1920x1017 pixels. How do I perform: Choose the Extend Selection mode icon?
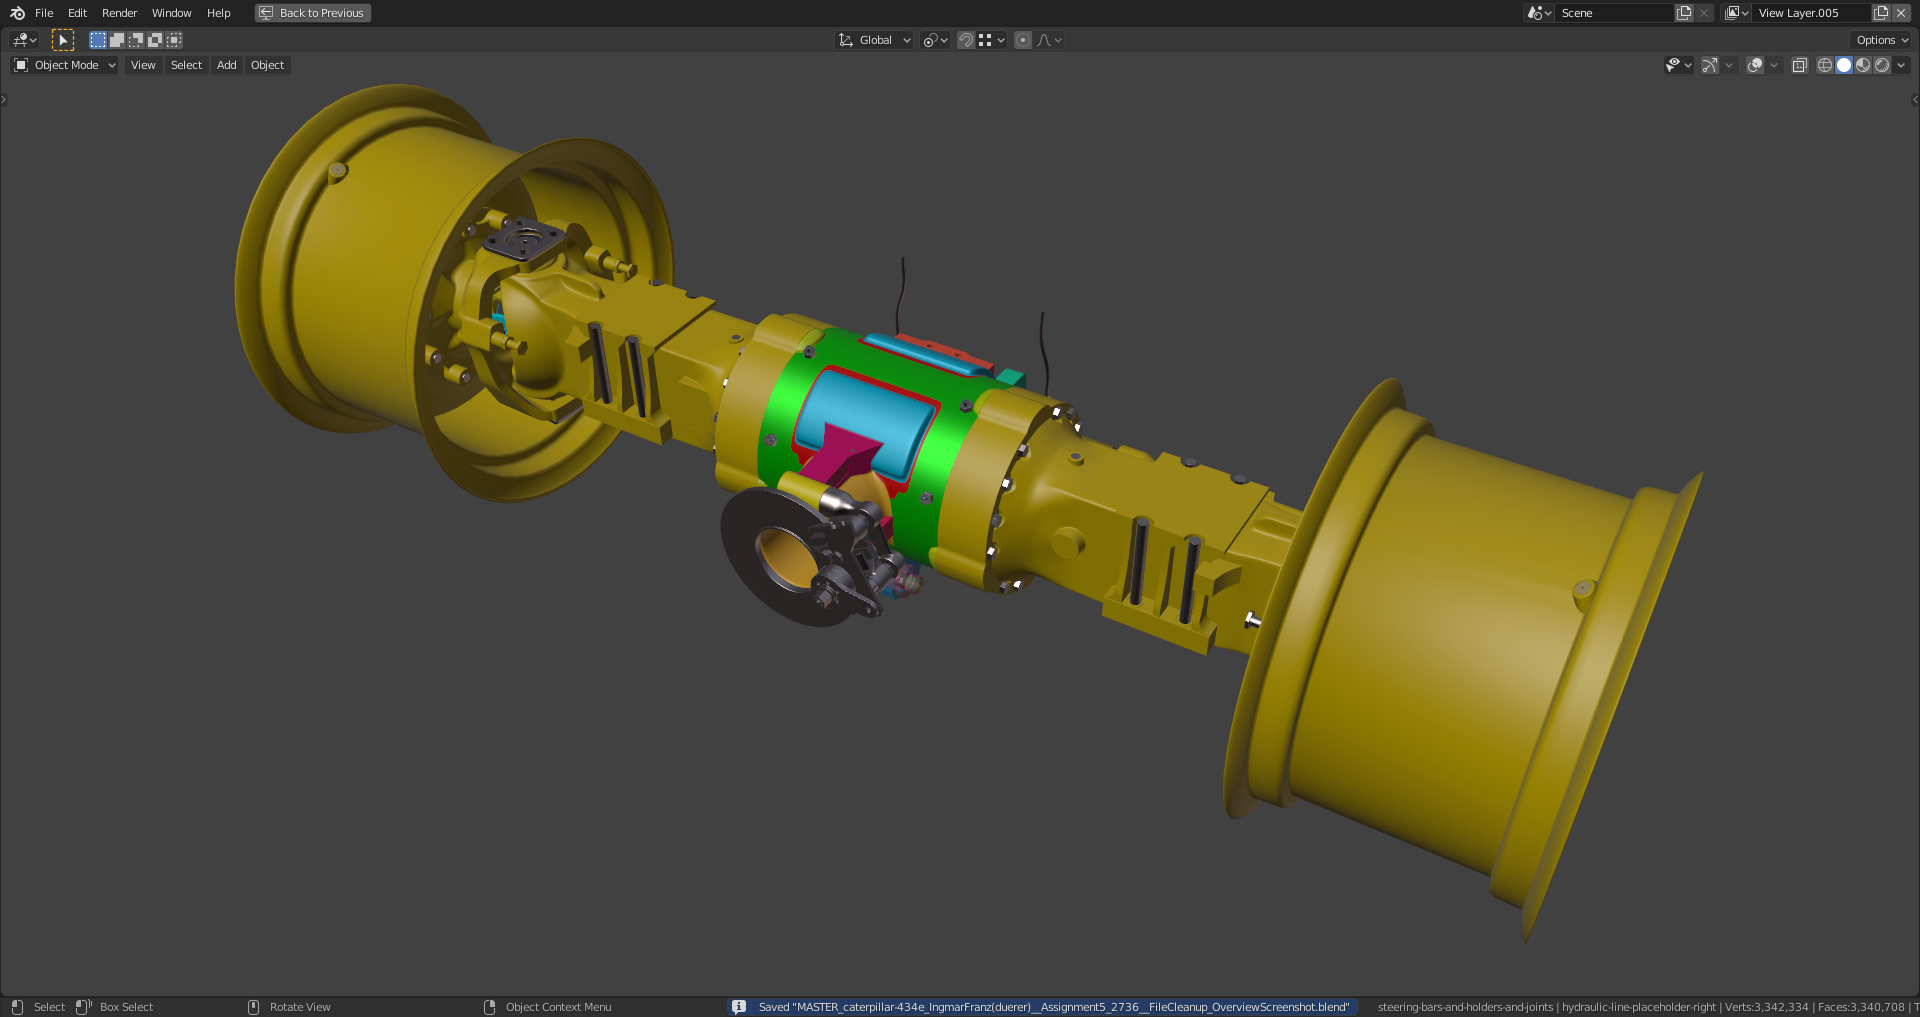pos(117,40)
